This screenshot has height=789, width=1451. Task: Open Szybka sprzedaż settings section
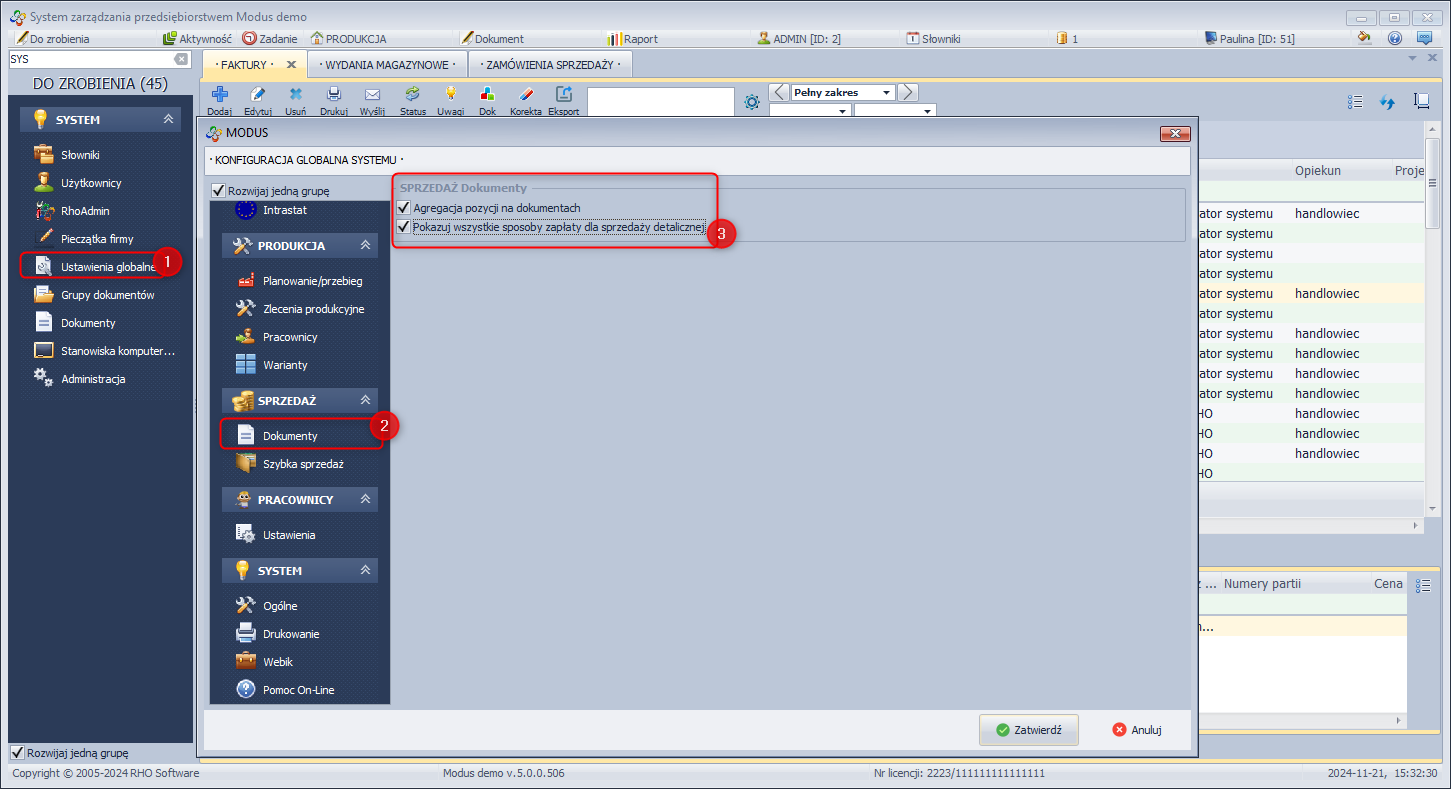coord(302,464)
